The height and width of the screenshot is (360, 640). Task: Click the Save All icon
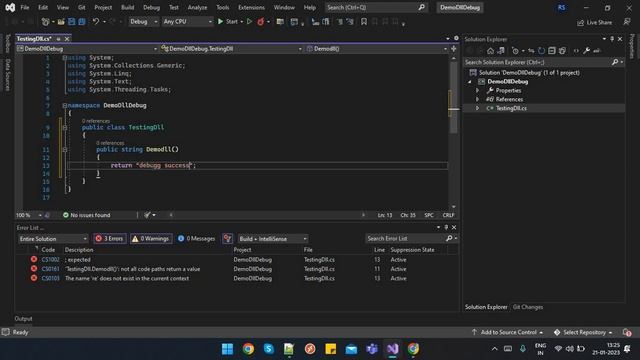tap(82, 22)
